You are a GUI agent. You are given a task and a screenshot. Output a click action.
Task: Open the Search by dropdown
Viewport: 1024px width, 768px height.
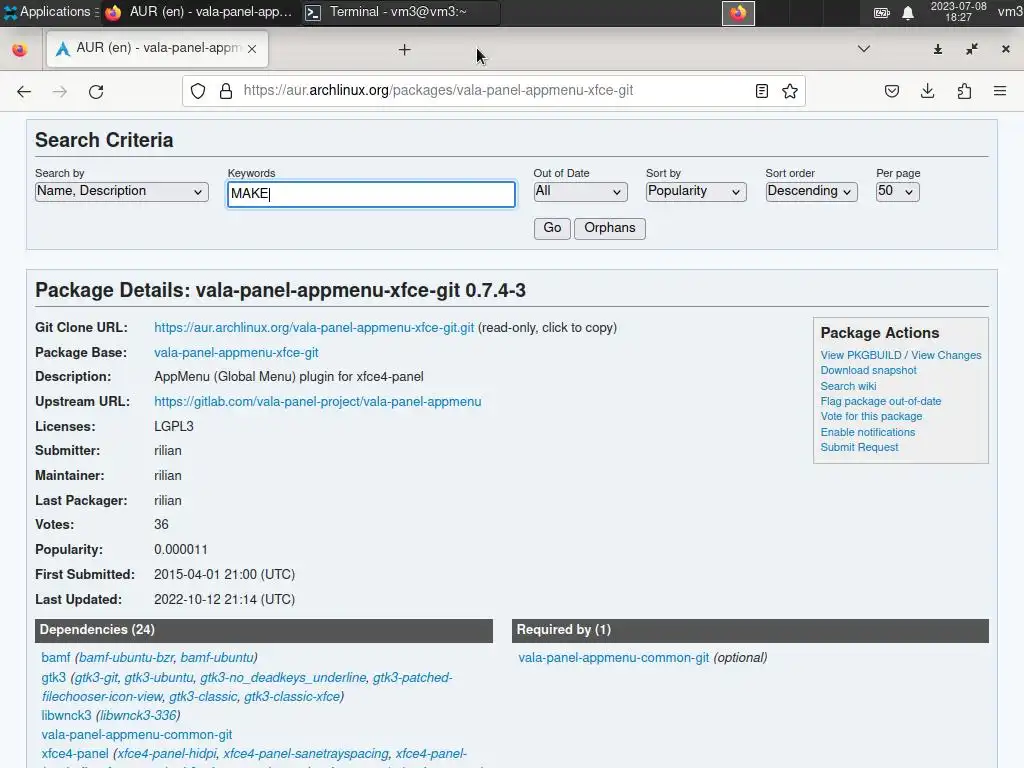point(121,191)
